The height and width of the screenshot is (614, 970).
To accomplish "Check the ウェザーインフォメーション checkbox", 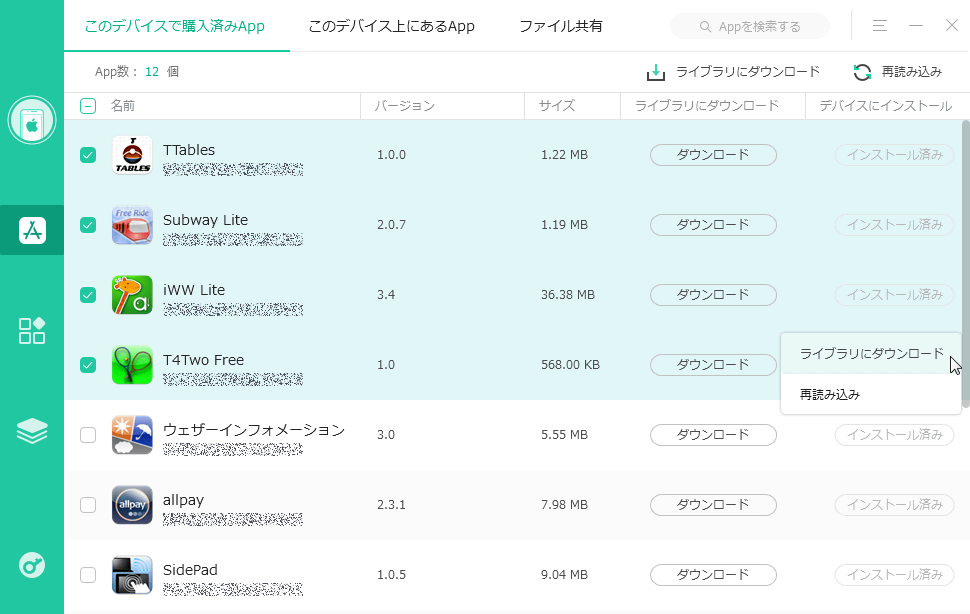I will [88, 435].
